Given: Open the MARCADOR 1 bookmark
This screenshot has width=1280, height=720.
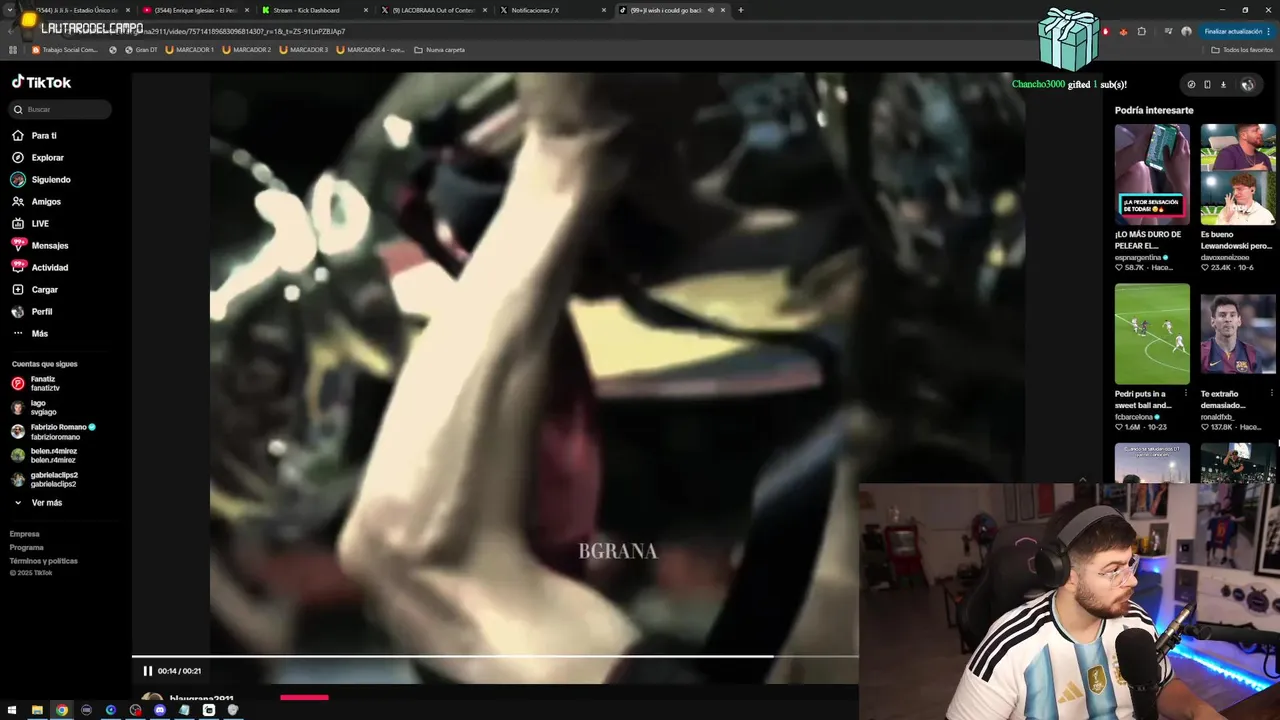Looking at the screenshot, I should coord(190,50).
